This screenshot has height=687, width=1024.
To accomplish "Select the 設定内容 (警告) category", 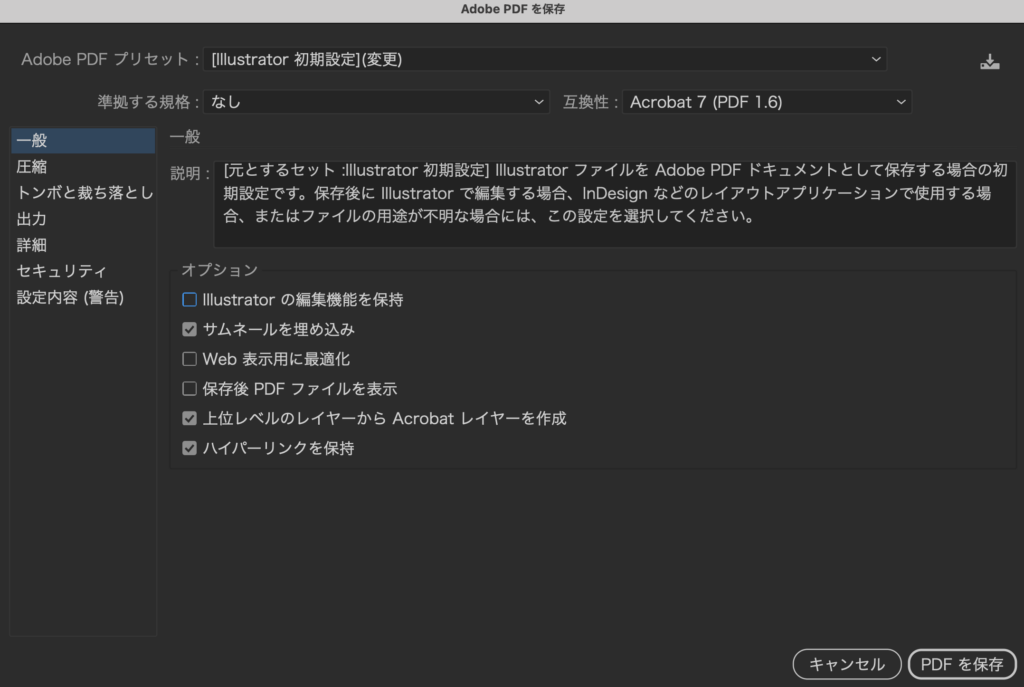I will [83, 297].
